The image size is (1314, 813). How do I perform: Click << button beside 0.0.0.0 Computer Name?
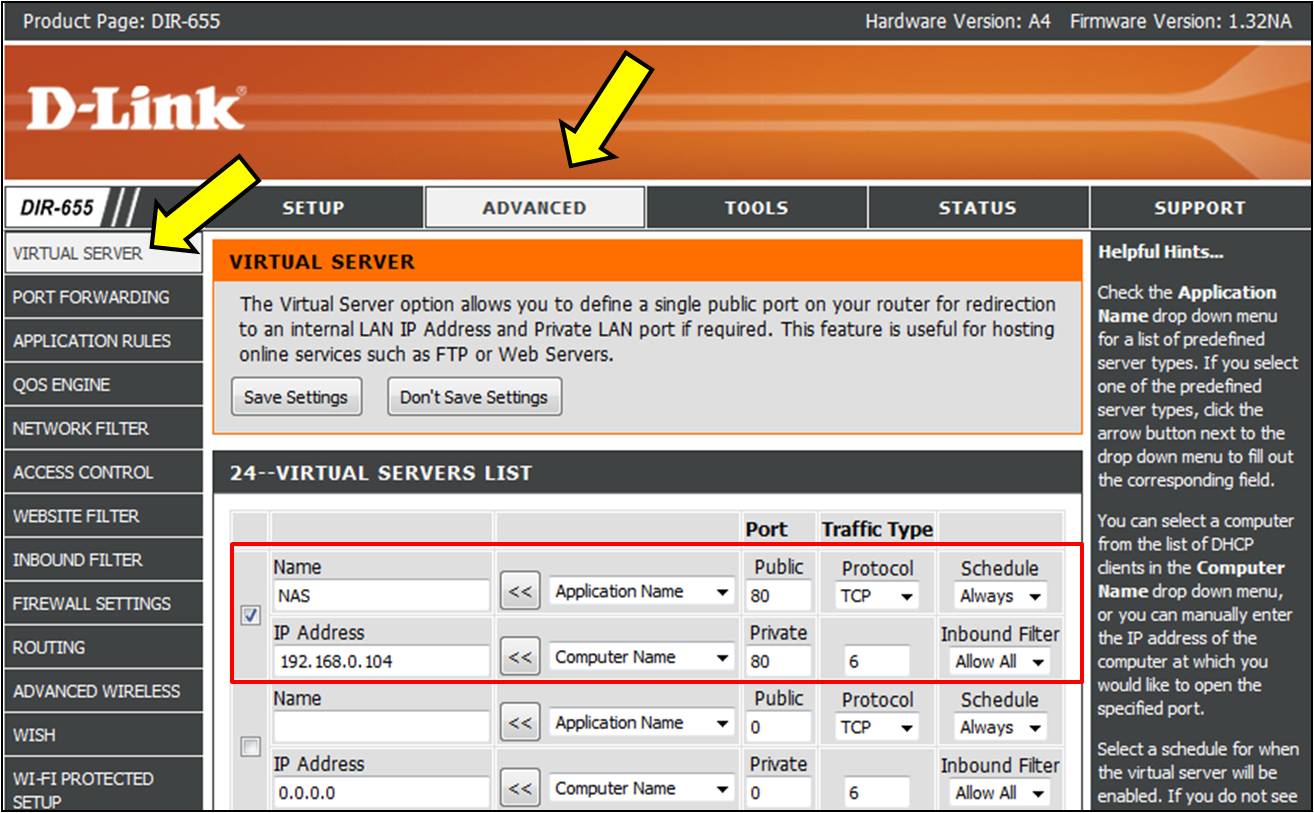click(520, 789)
